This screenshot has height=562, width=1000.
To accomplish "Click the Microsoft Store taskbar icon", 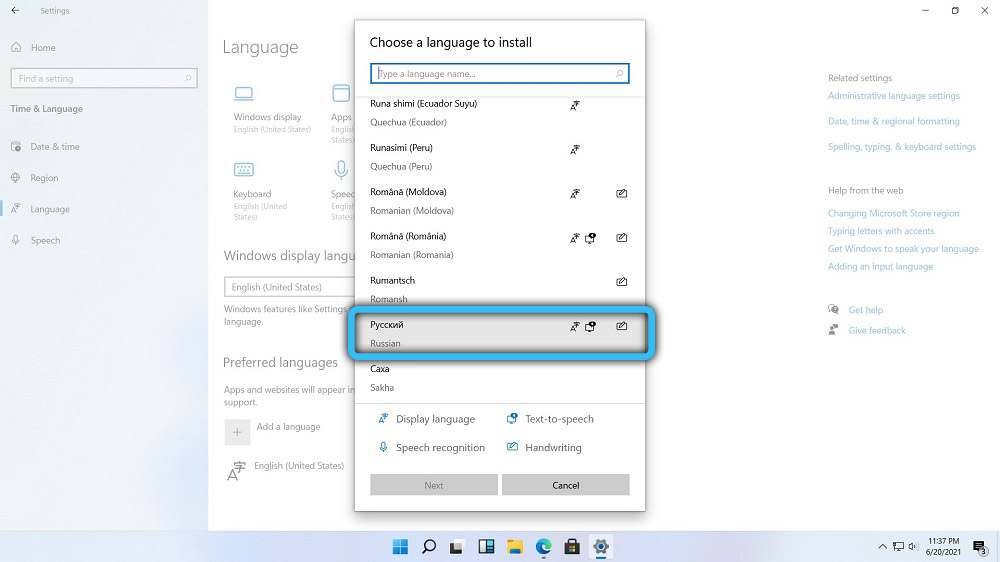I will (572, 547).
